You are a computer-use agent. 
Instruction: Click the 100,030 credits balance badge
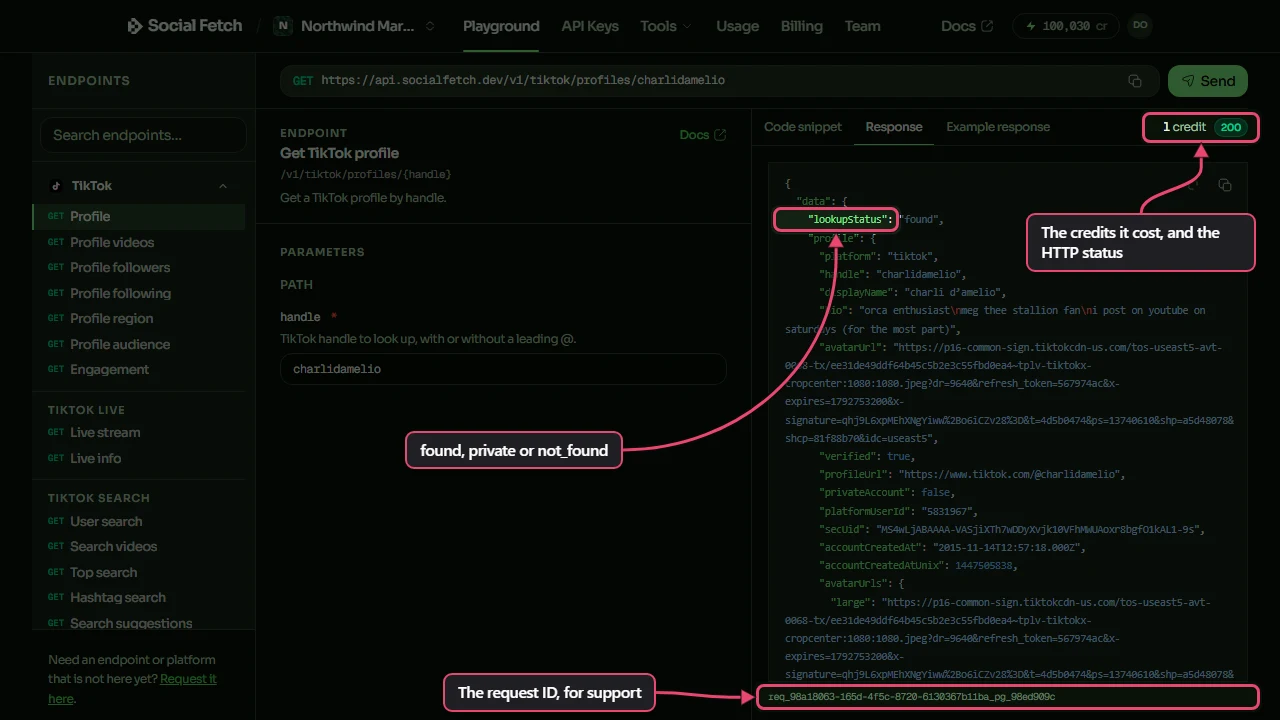coord(1066,26)
